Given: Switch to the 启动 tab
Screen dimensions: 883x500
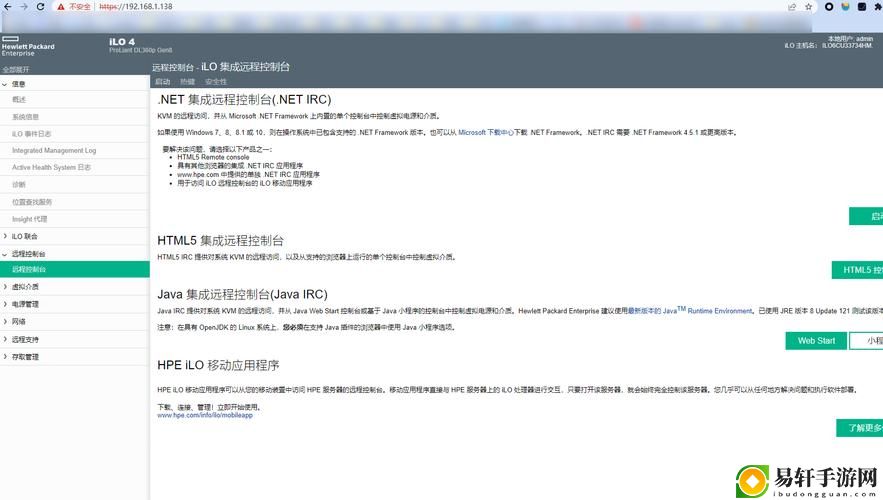Looking at the screenshot, I should pyautogui.click(x=163, y=82).
